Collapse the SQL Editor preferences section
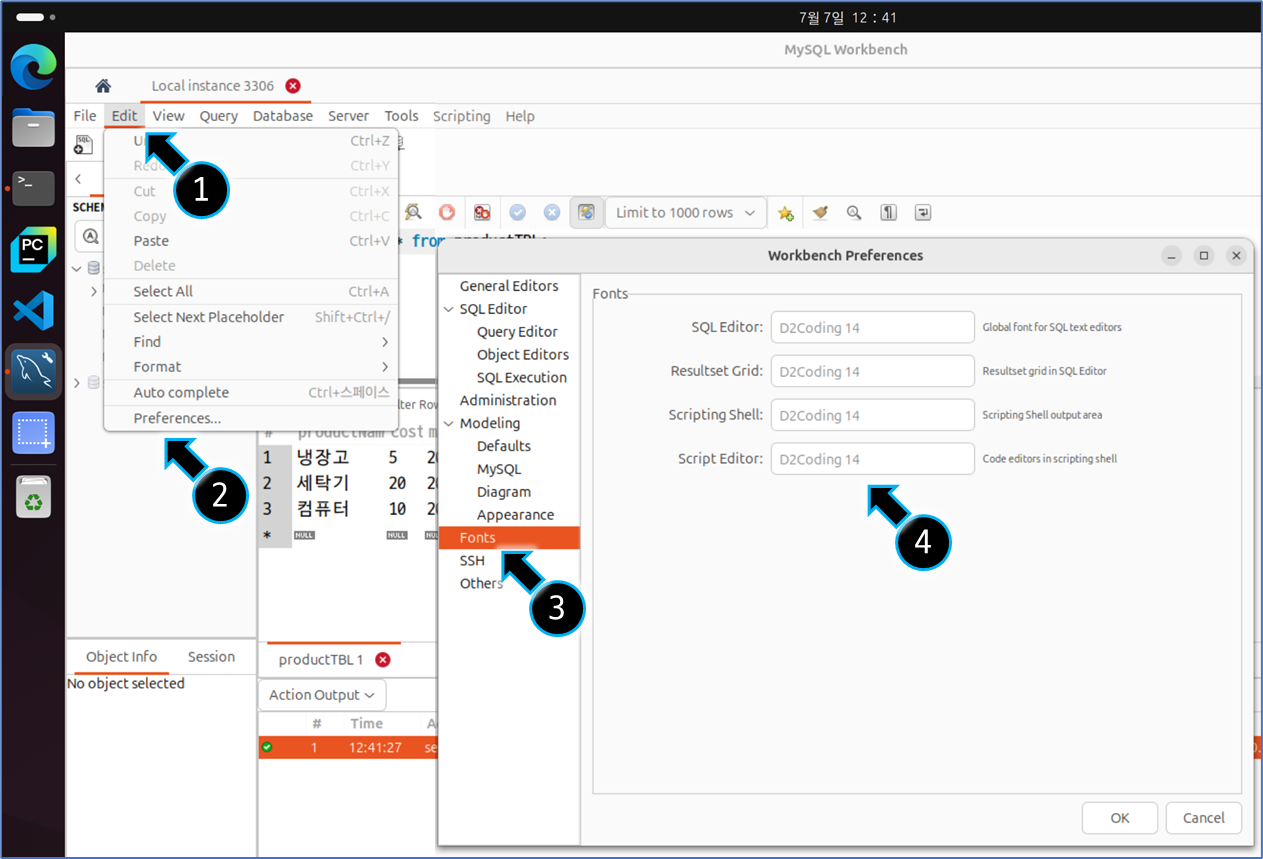 (x=448, y=309)
